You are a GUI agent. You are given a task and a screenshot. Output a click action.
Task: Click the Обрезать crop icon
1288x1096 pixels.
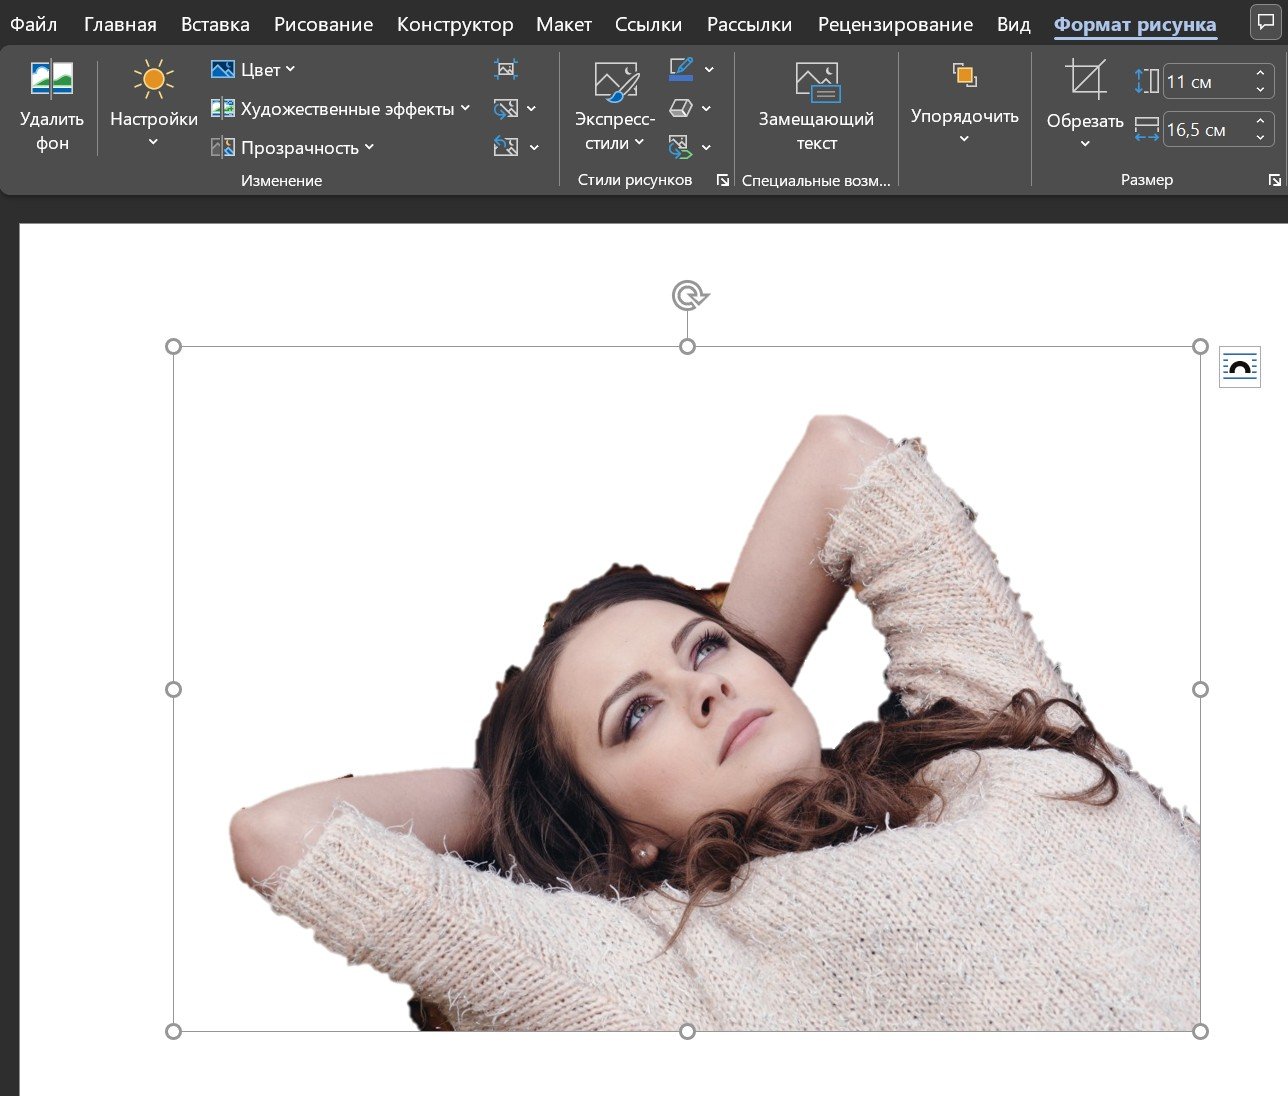[1085, 80]
